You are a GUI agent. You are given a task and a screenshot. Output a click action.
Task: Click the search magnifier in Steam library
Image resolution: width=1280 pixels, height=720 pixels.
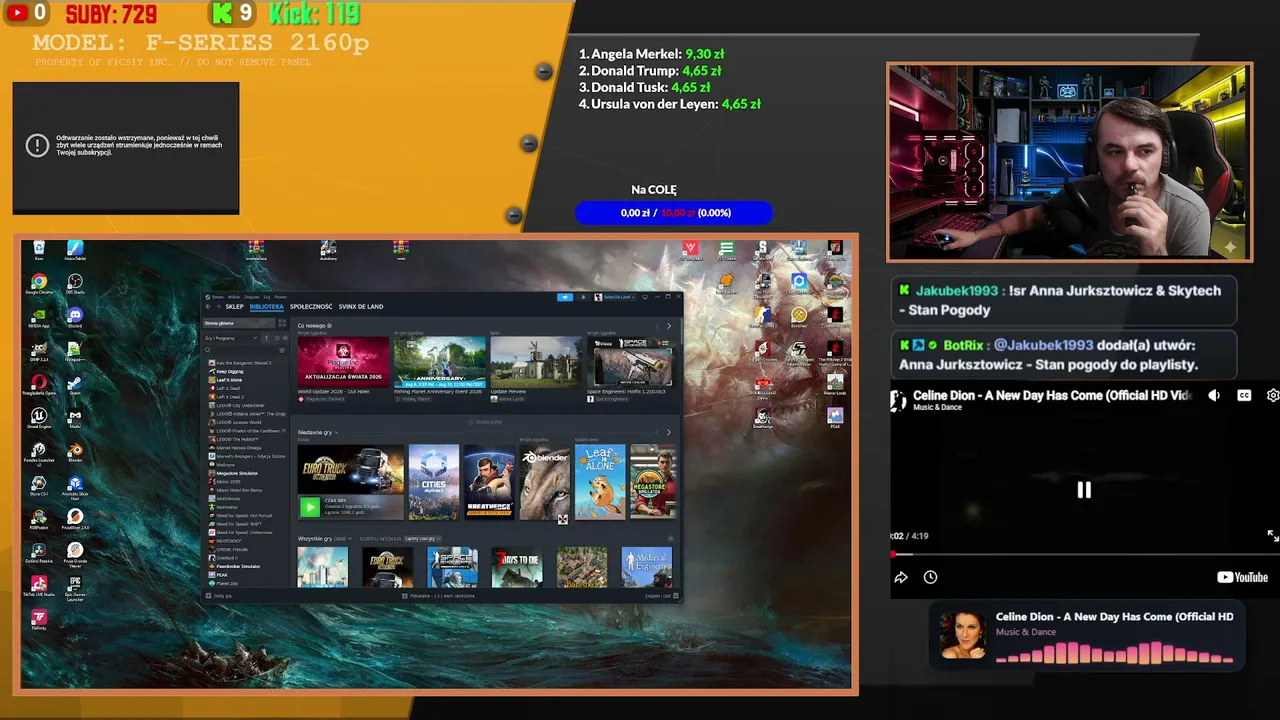coord(209,350)
